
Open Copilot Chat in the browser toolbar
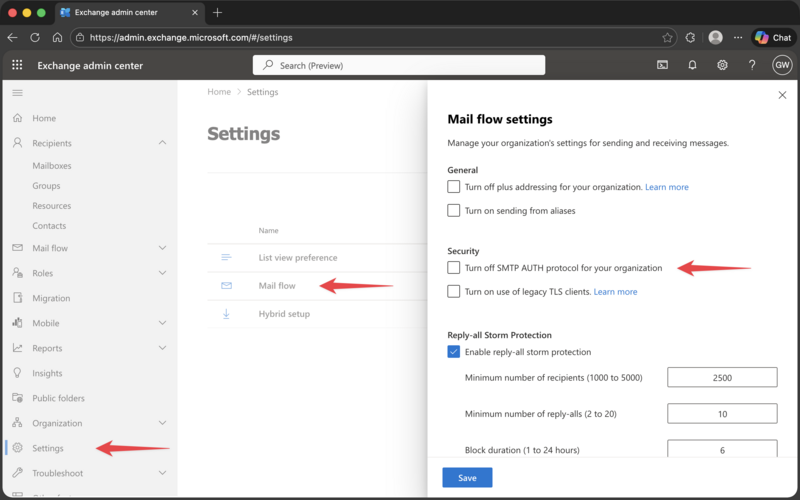pos(773,37)
